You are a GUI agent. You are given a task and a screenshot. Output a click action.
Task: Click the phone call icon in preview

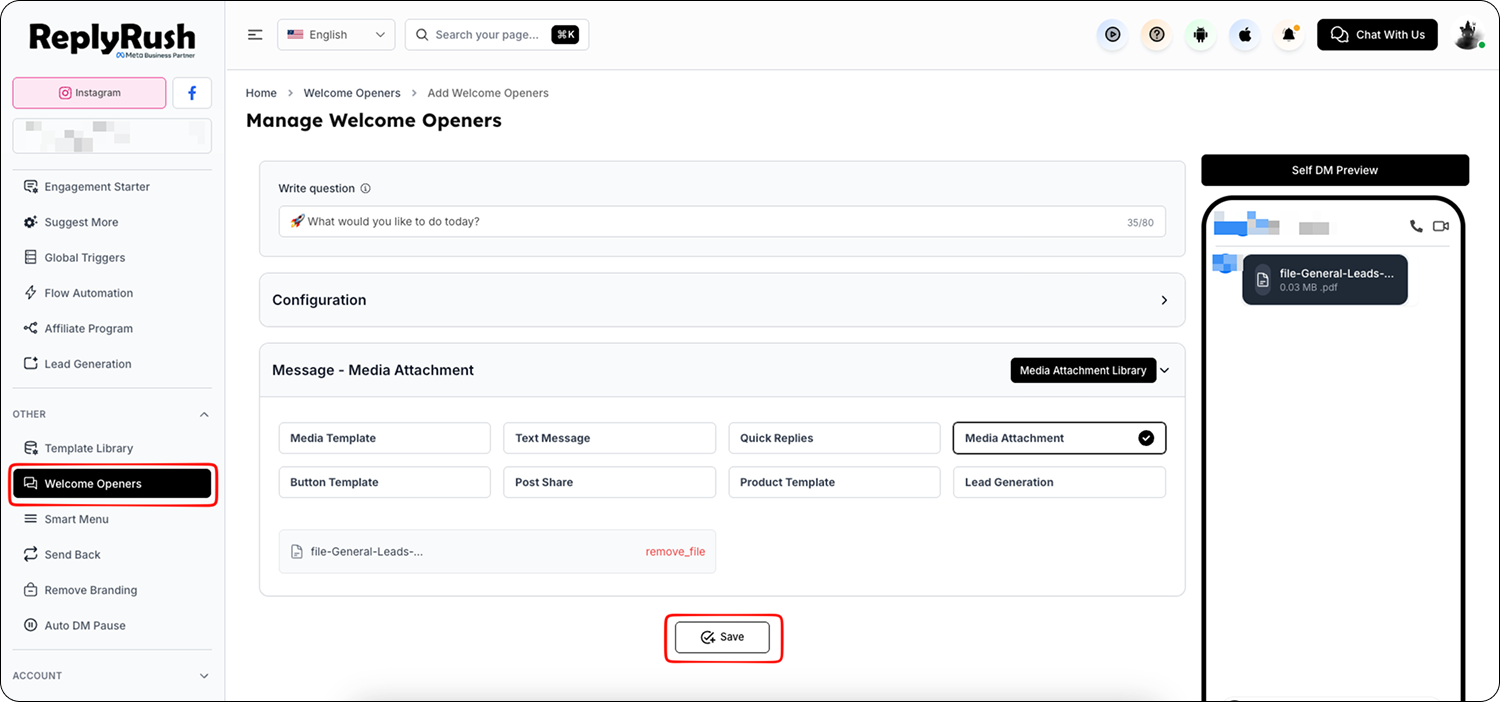tap(1416, 226)
